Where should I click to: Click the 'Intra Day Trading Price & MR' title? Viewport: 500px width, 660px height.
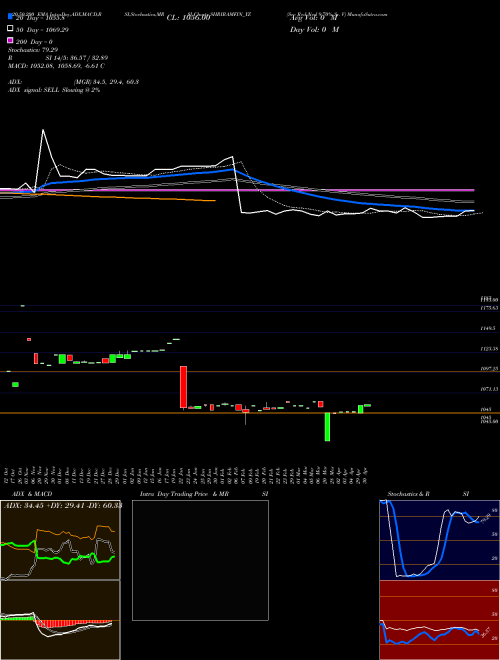coord(184,494)
